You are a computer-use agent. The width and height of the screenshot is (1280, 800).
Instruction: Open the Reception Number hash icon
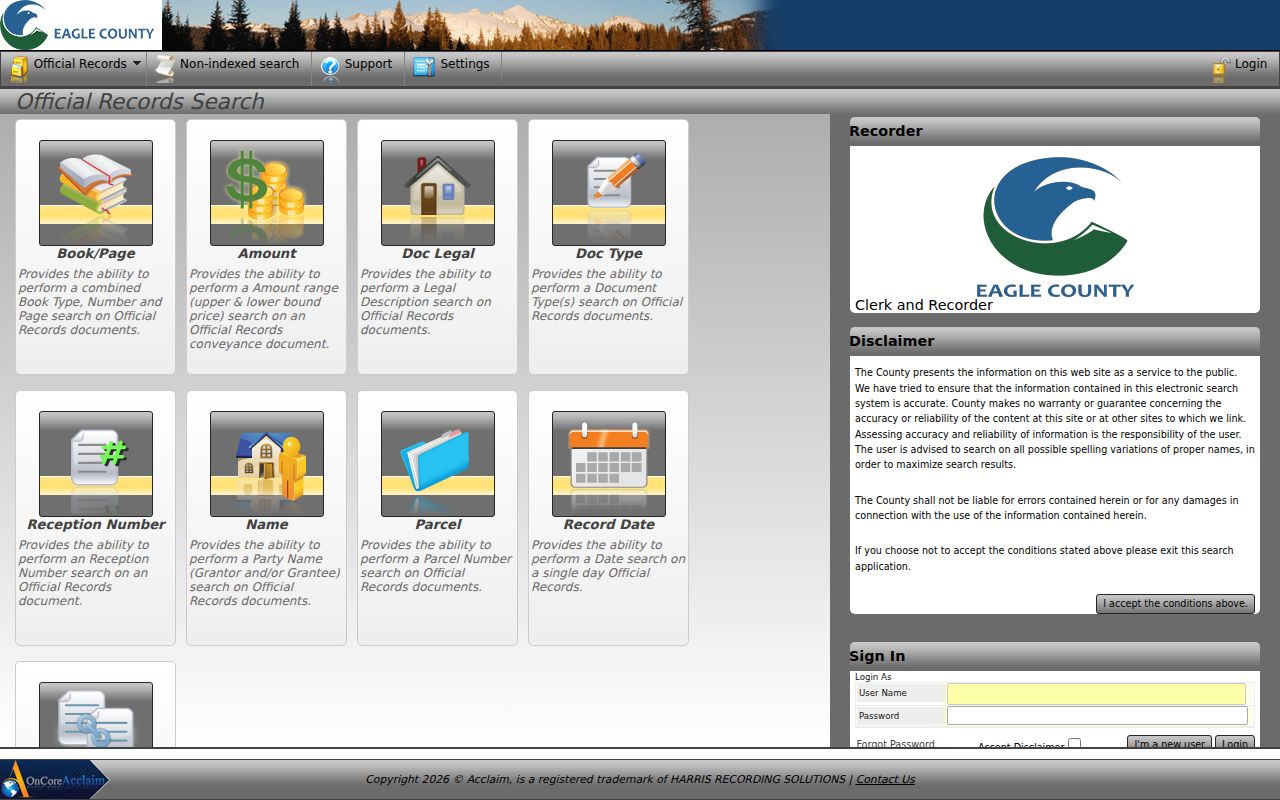96,464
